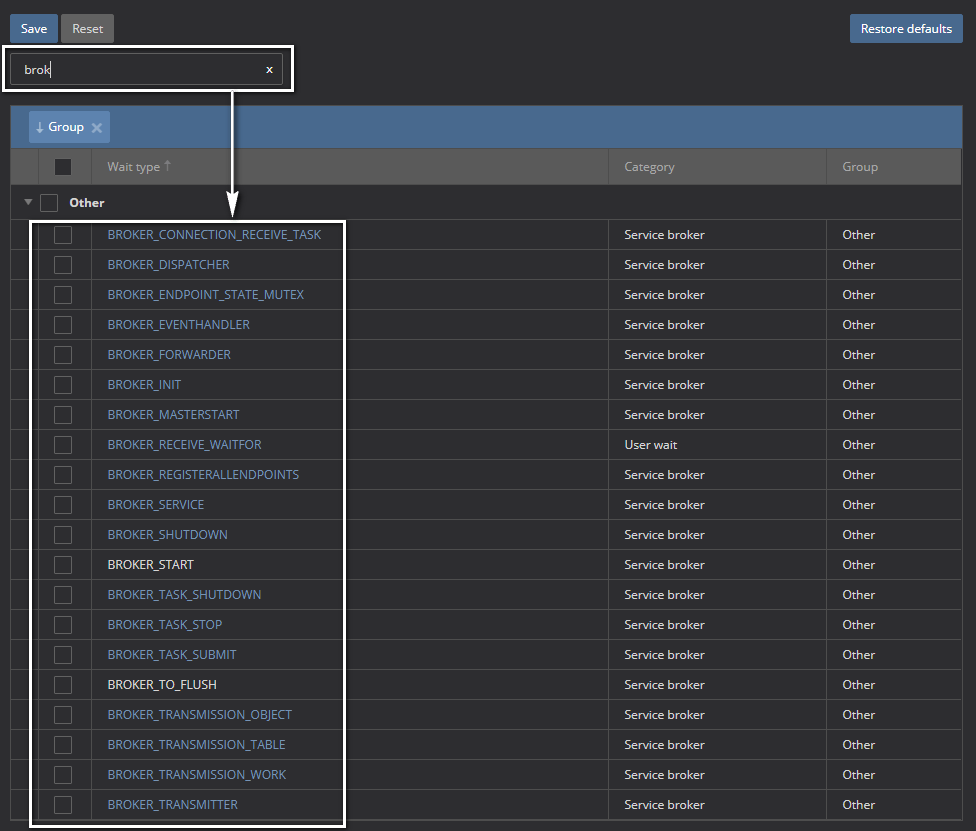Open the BROKER_MASTERSTART link

[x=173, y=415]
